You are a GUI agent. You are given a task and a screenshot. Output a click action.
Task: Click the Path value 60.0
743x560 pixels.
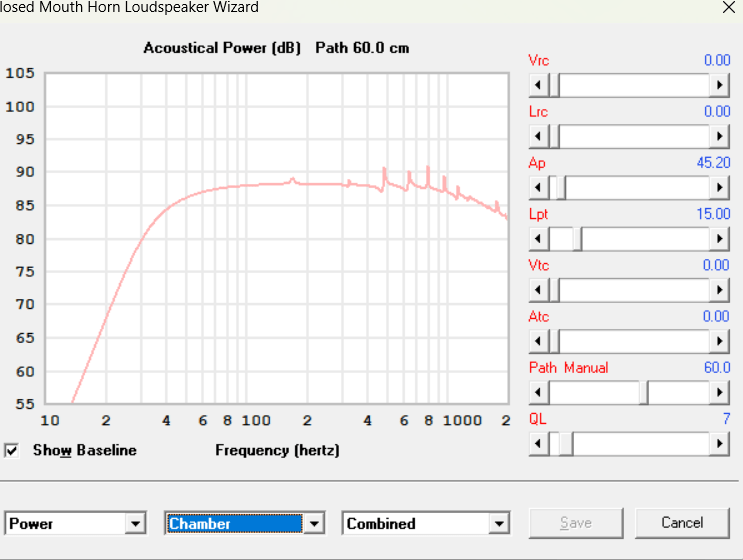coord(717,367)
